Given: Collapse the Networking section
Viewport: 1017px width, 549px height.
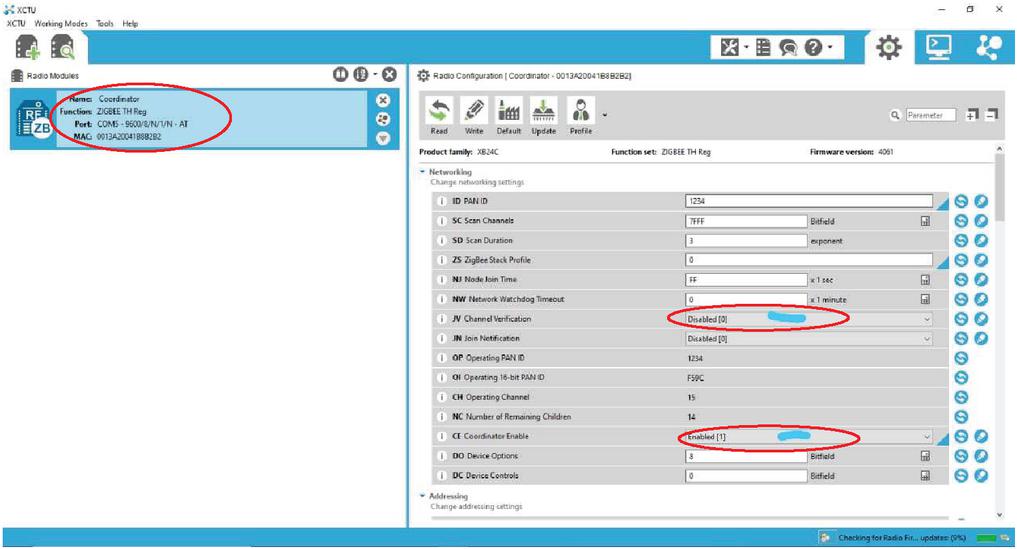Looking at the screenshot, I should pyautogui.click(x=423, y=172).
